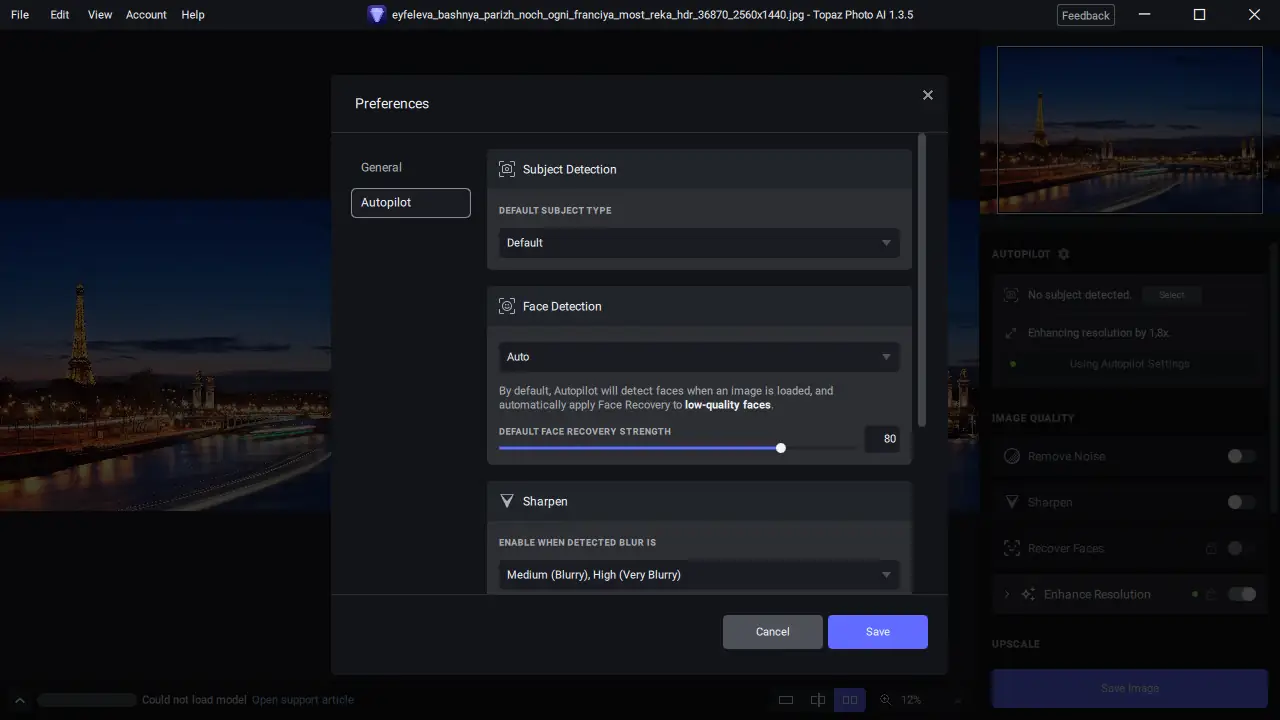Screen dimensions: 1280x720
Task: Click the 'No subject detected.' text
Action: (x=1080, y=295)
